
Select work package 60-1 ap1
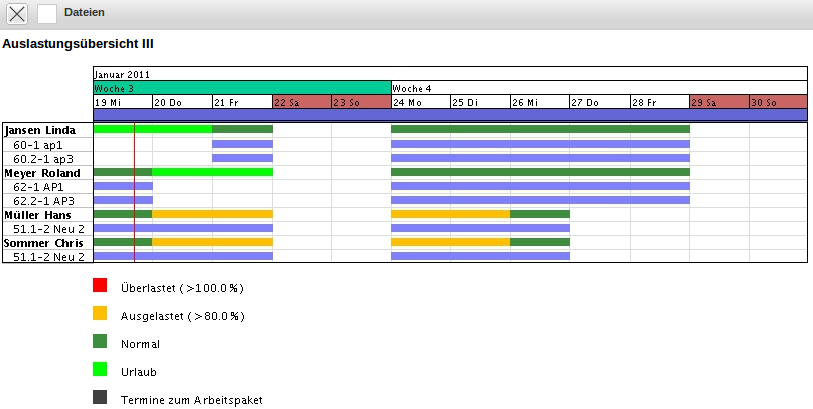37,144
